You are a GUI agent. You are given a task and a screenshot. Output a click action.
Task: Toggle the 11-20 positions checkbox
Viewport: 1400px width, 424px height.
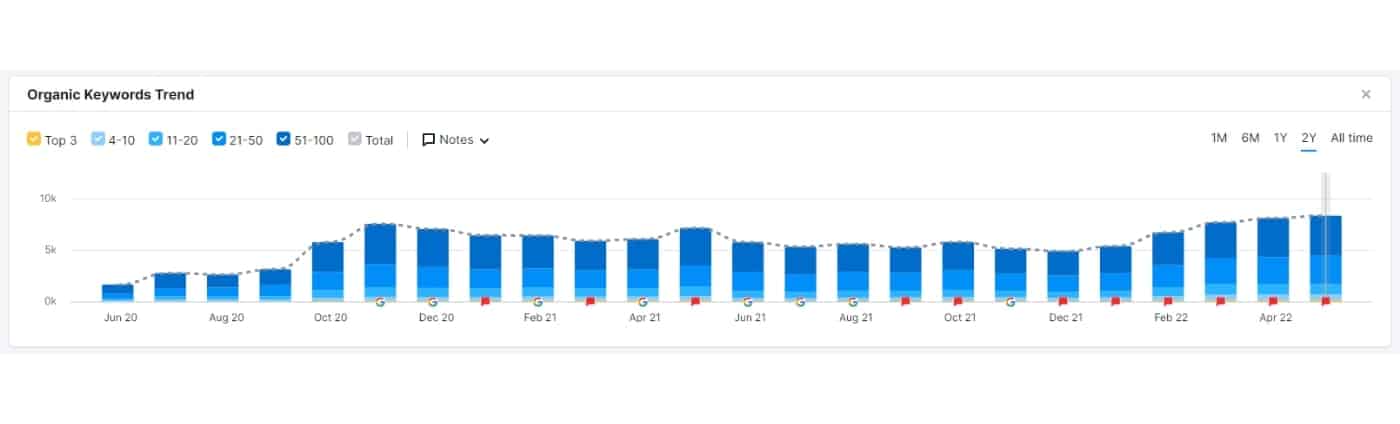pos(155,140)
